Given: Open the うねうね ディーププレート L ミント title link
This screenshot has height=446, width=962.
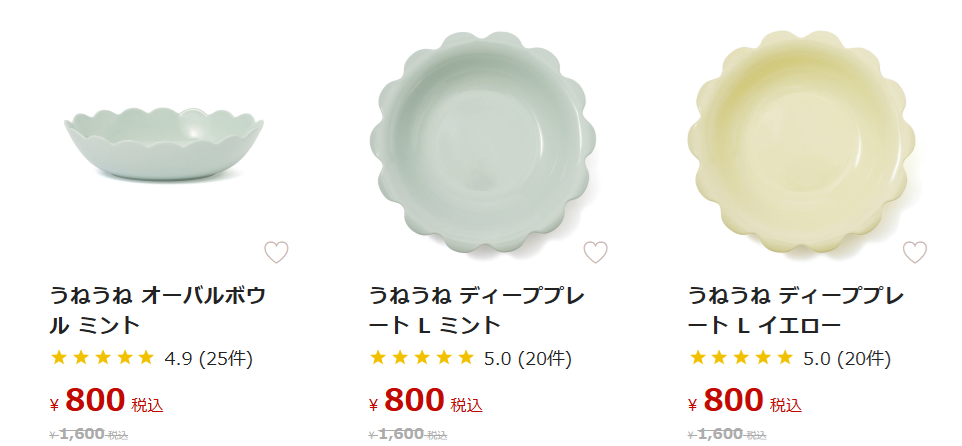Looking at the screenshot, I should click(x=476, y=310).
